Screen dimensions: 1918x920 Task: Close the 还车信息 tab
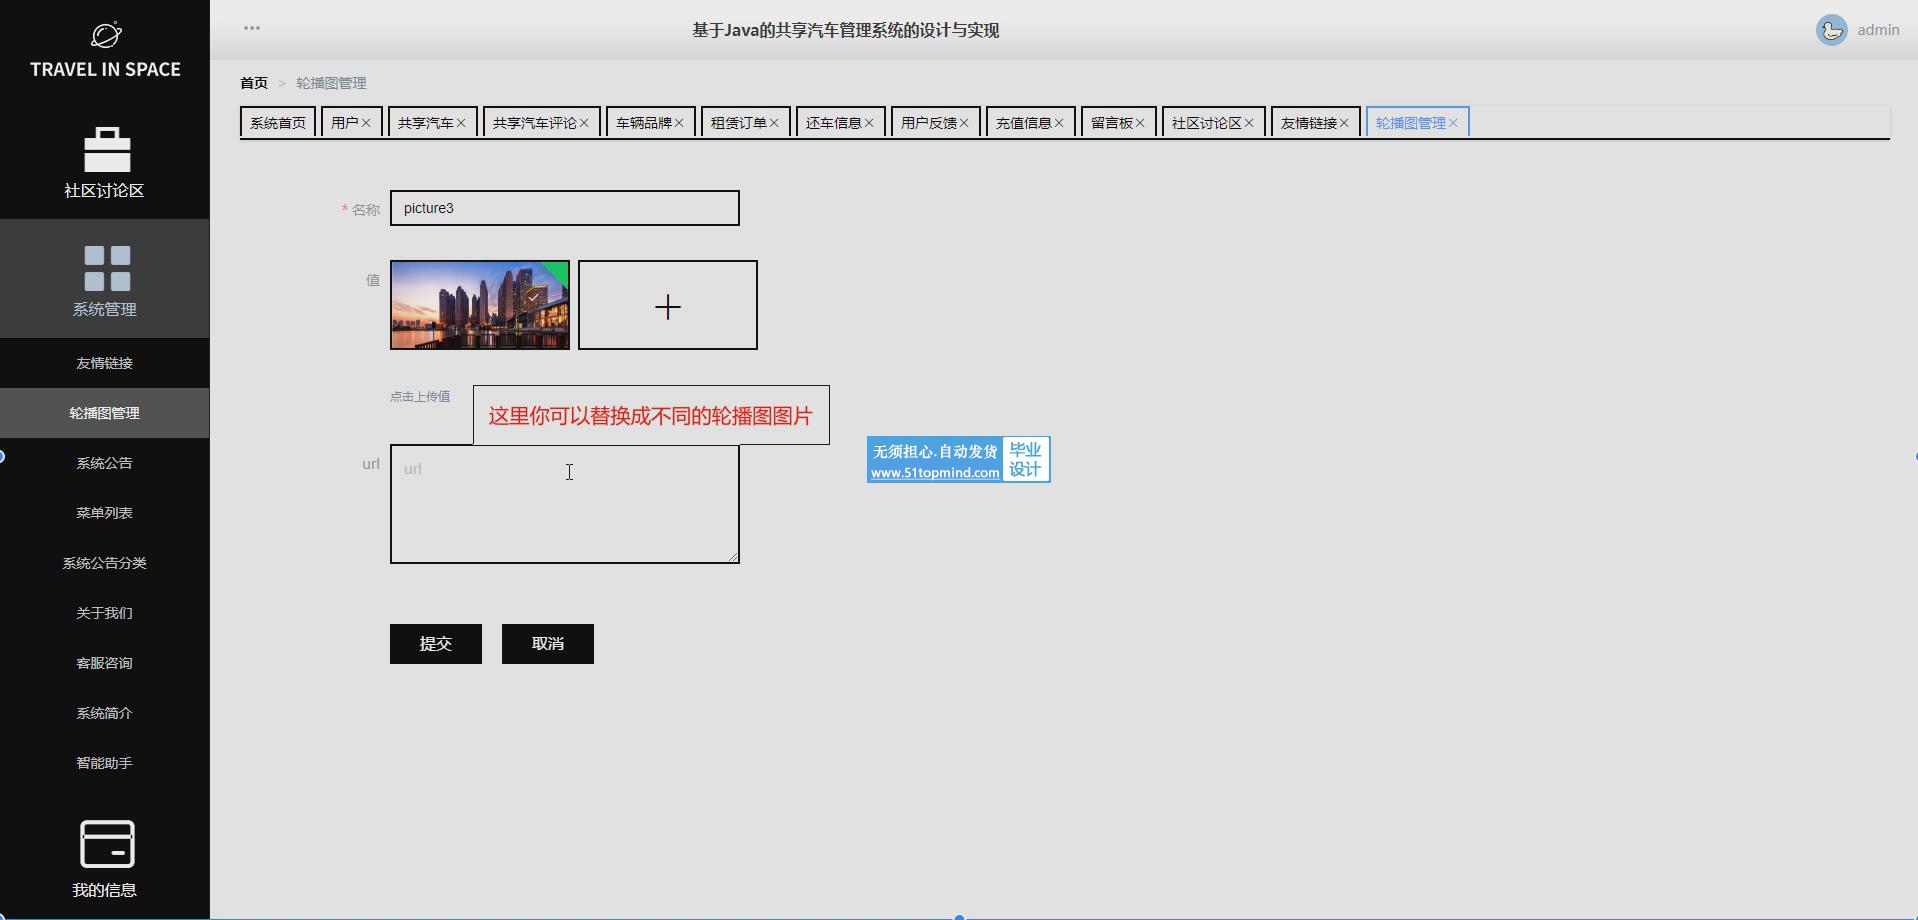click(x=869, y=123)
